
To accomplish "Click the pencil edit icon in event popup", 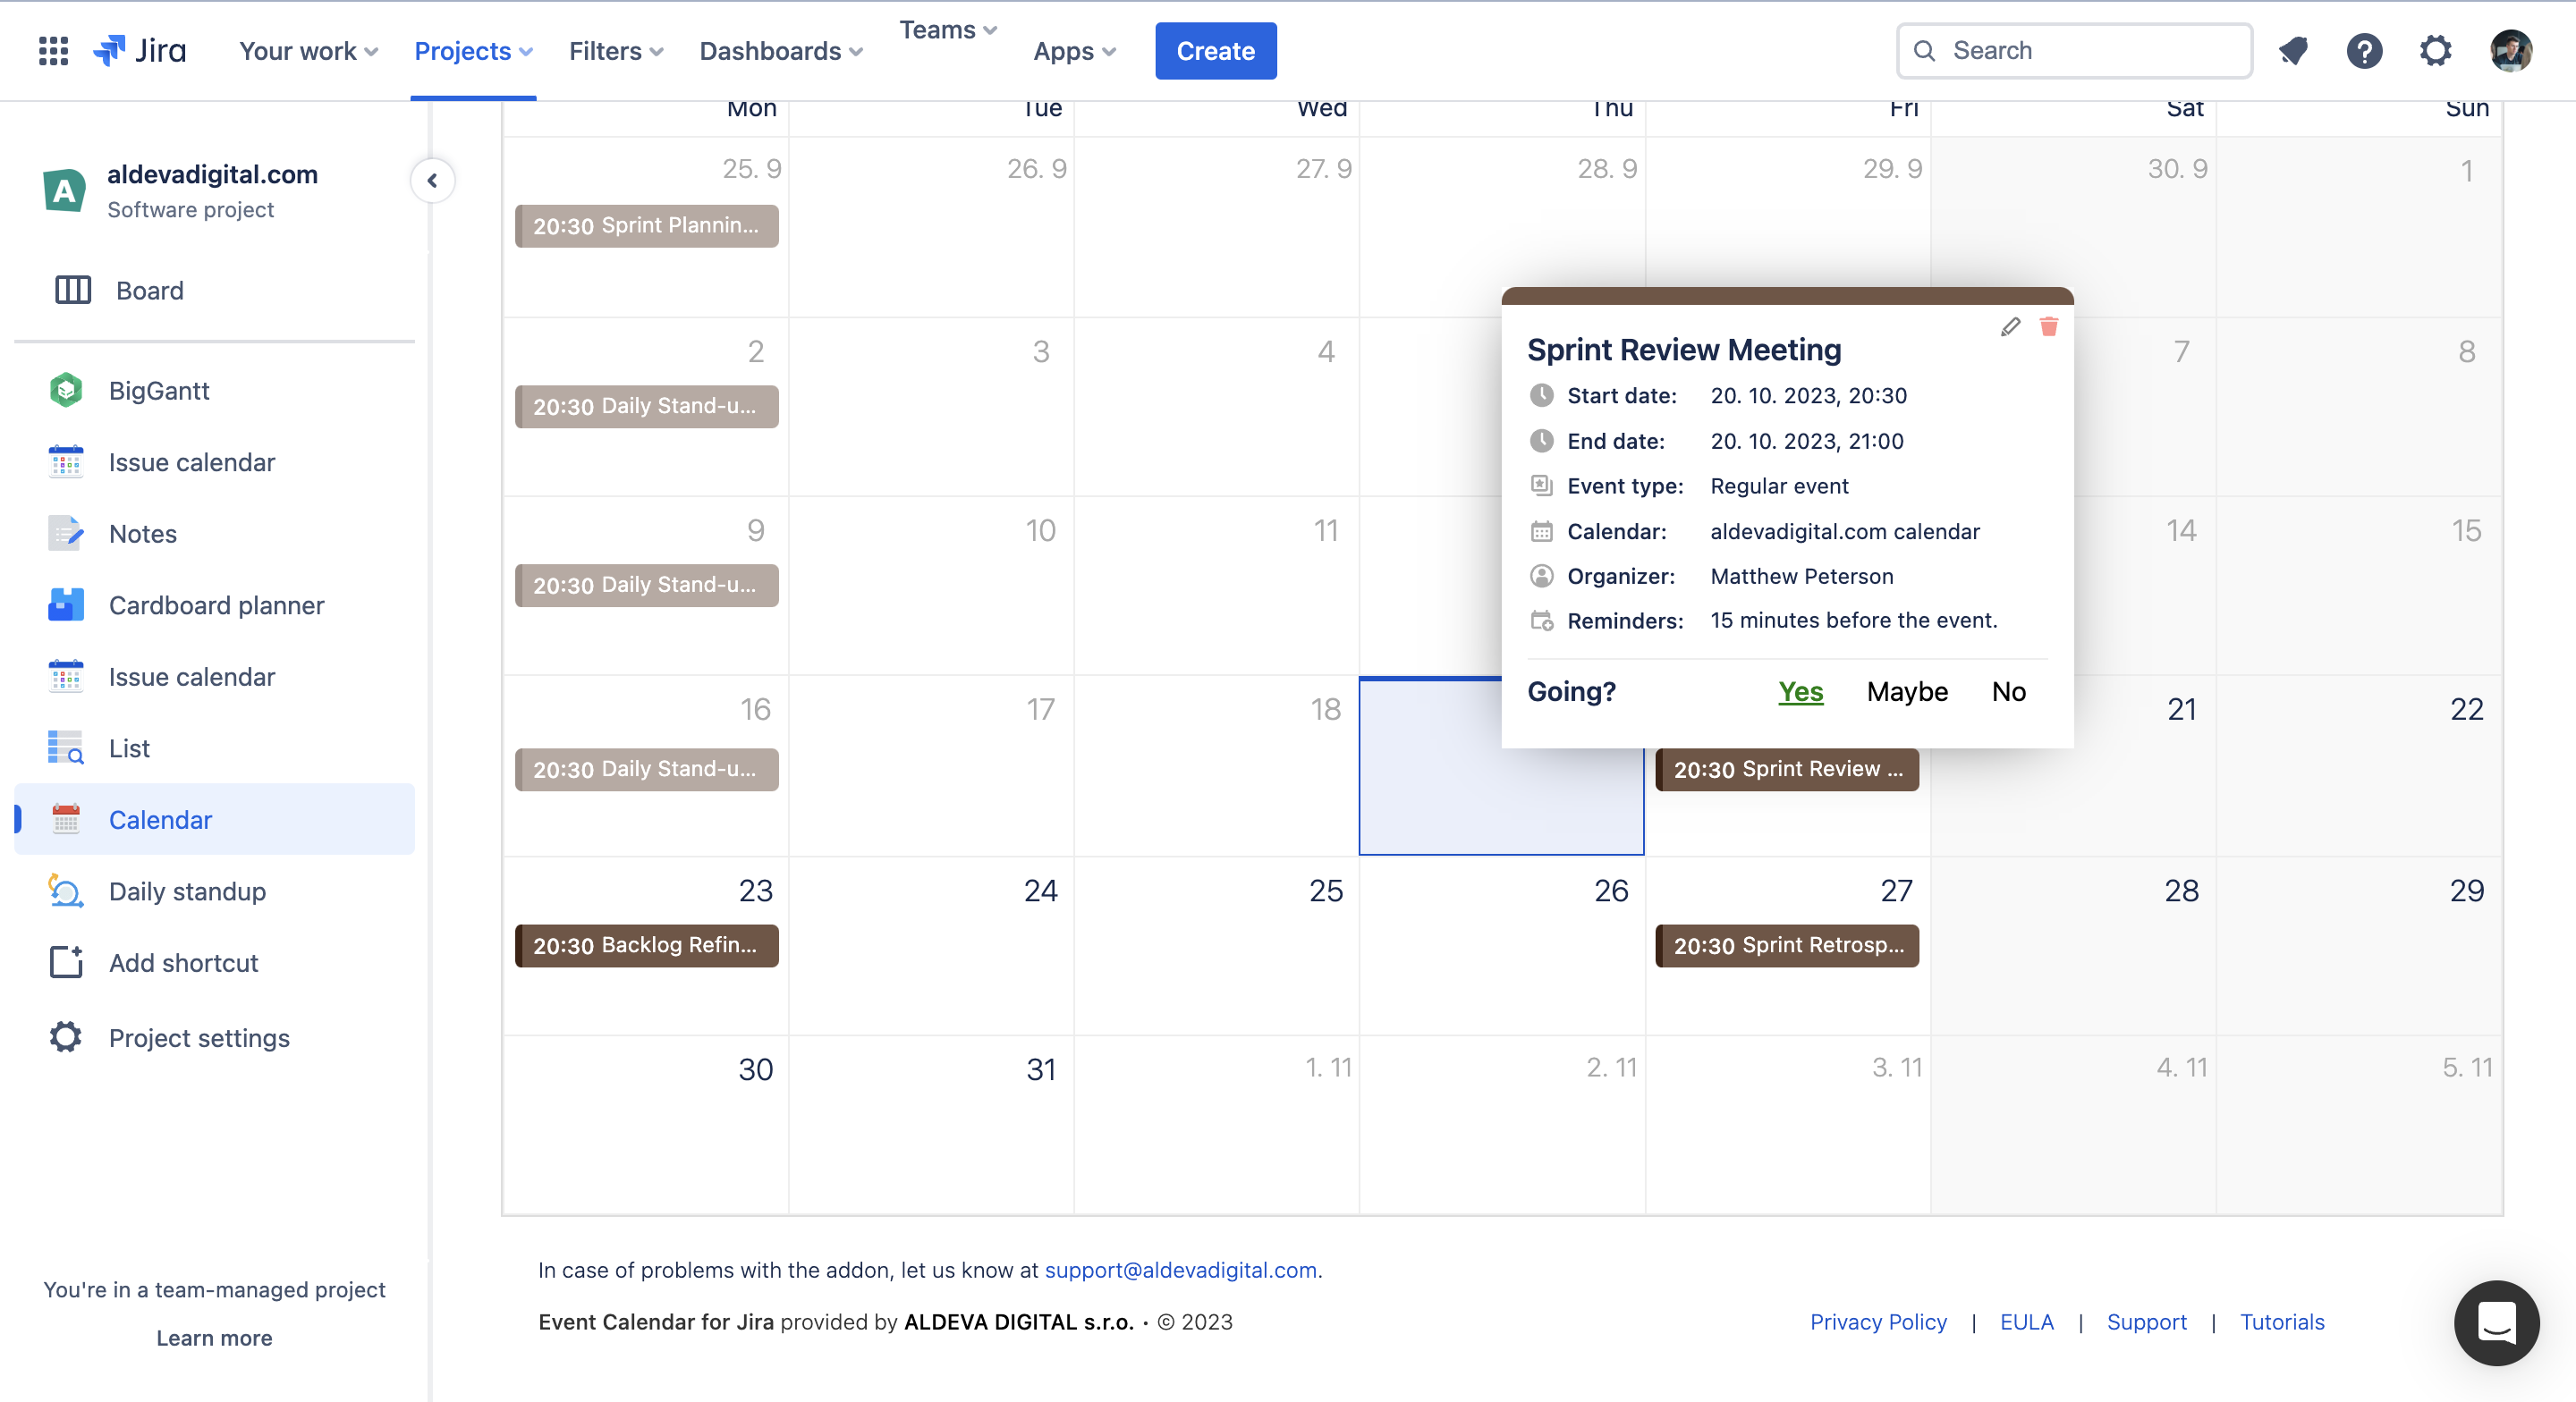I will (2010, 327).
